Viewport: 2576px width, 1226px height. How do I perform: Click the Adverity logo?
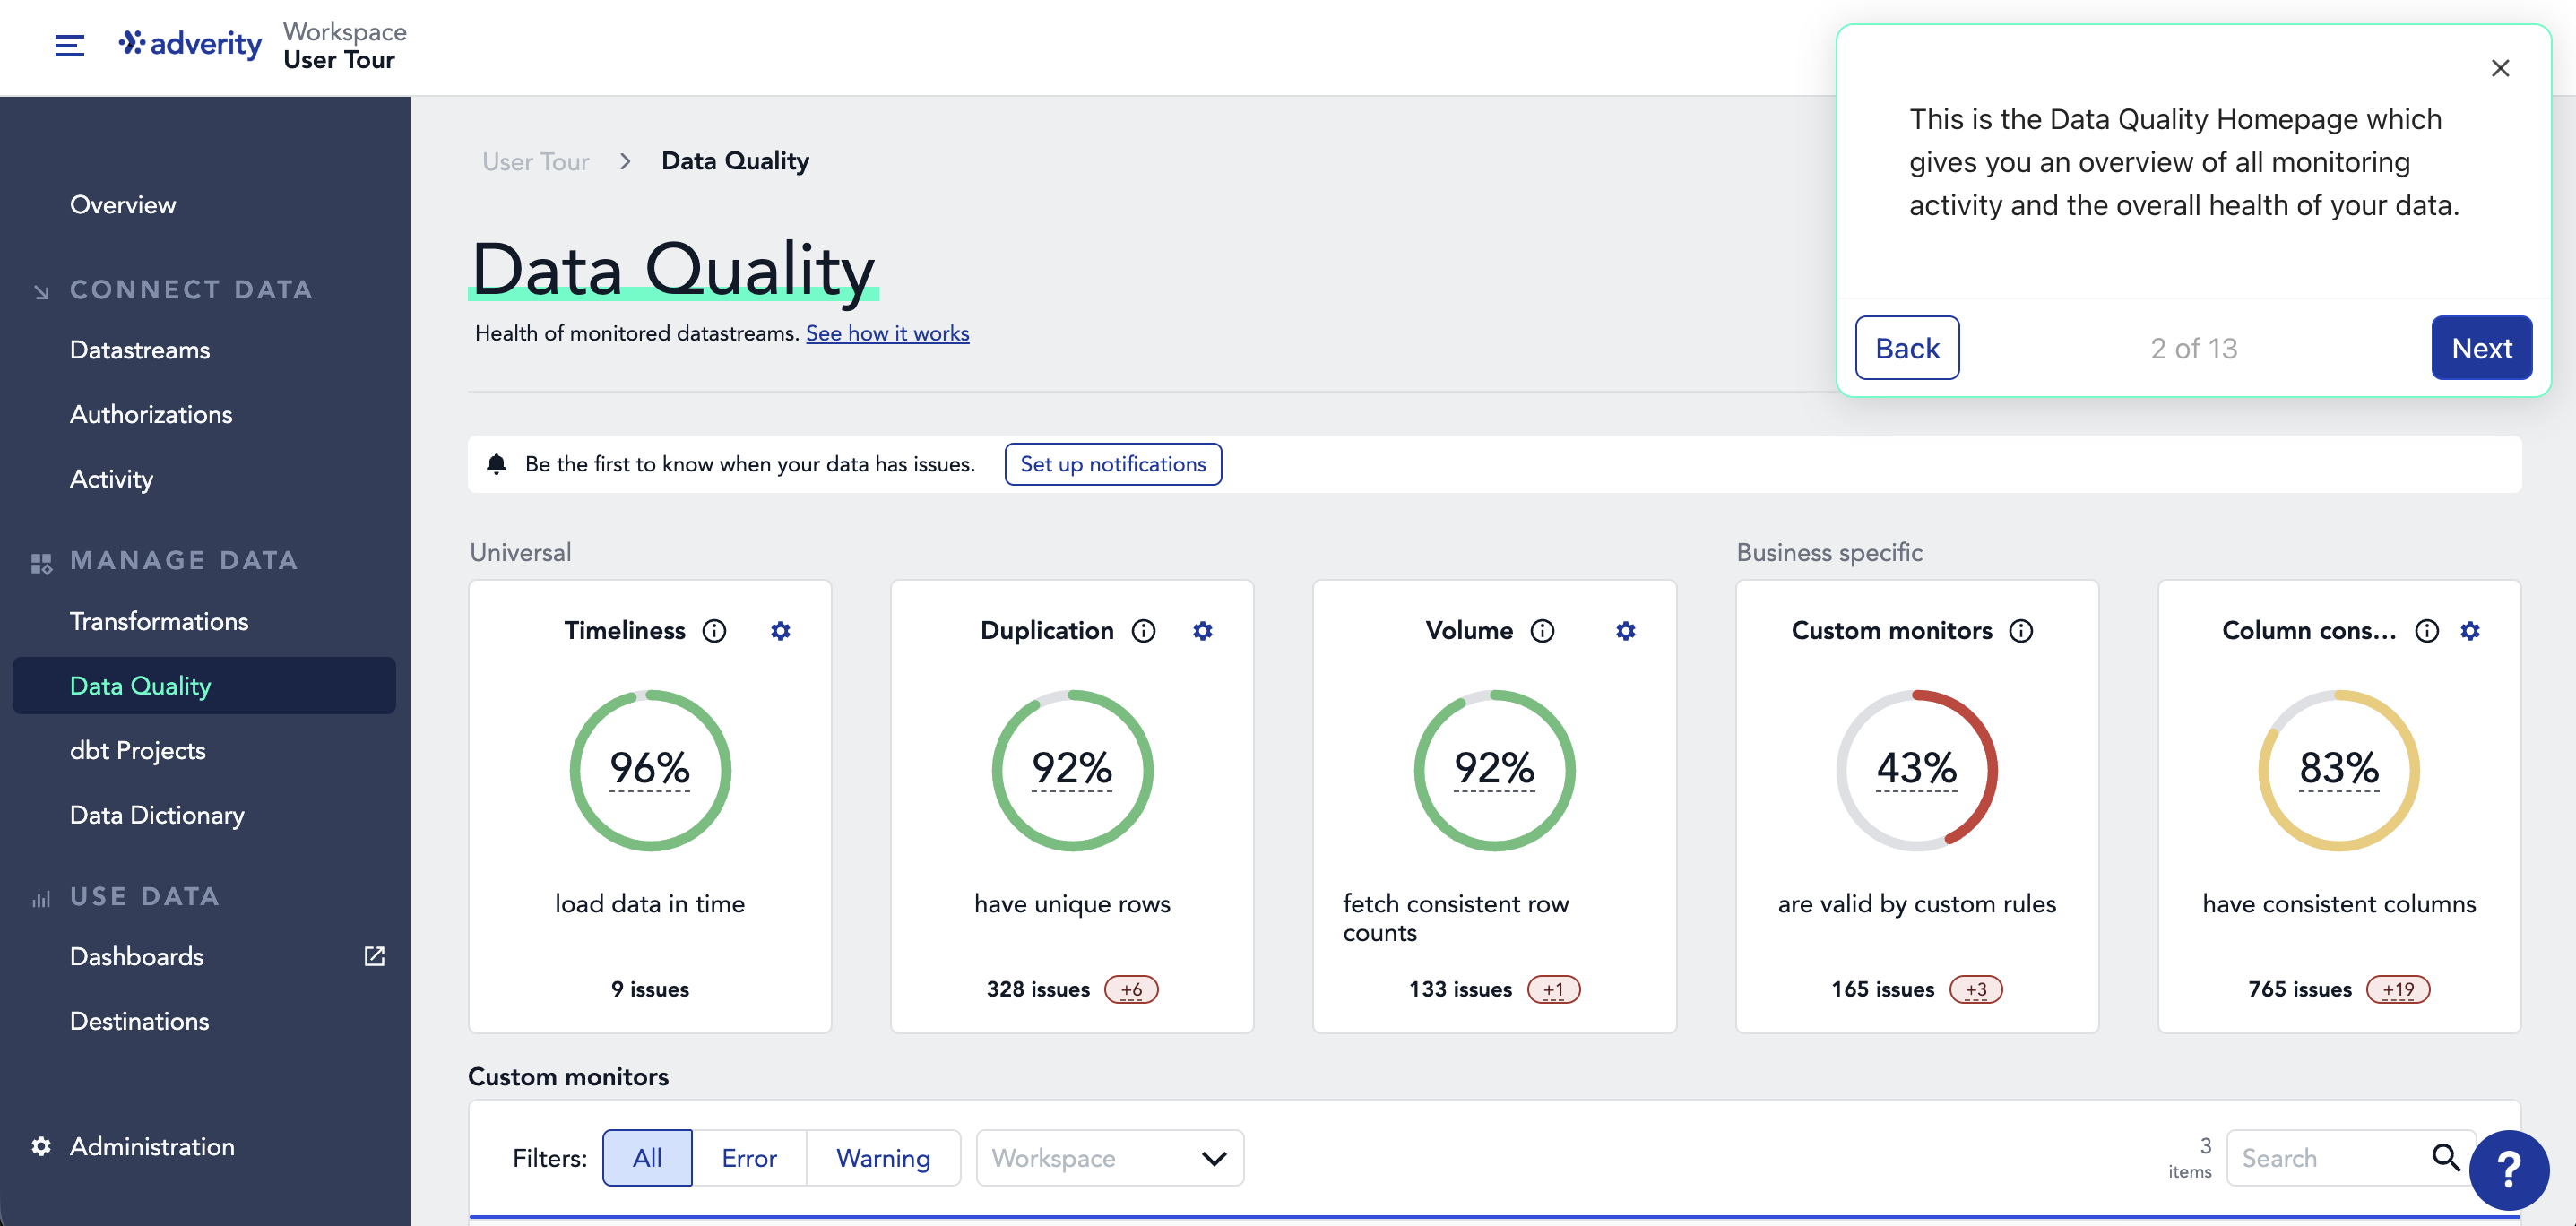[190, 44]
